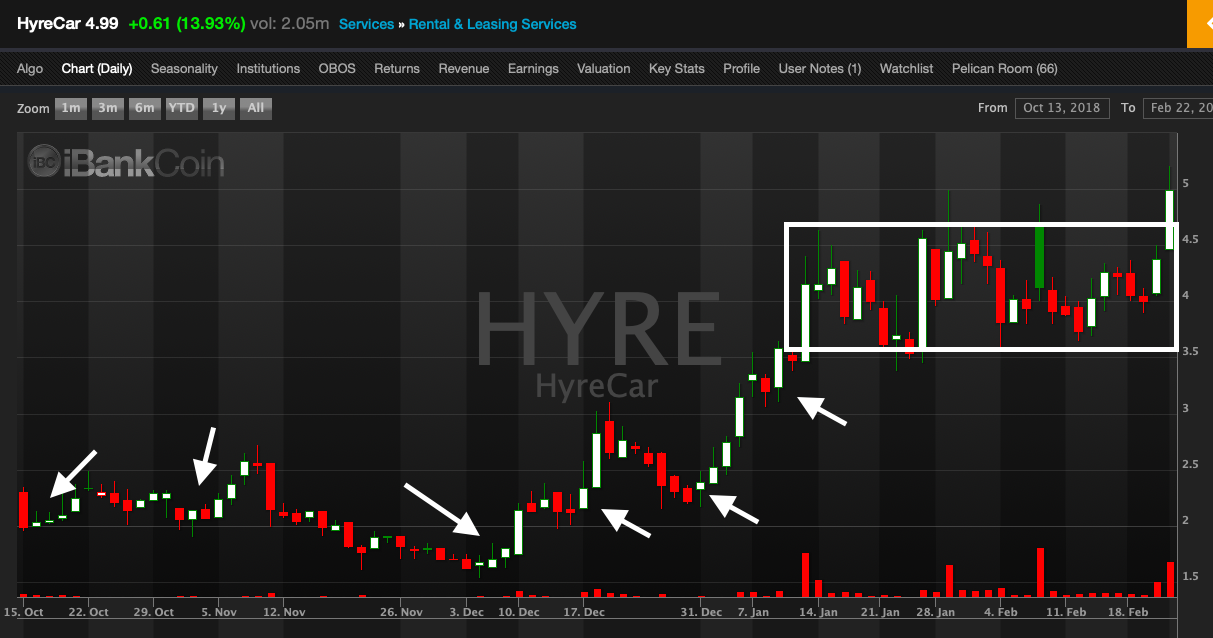Go to the OBOS tab
Viewport: 1213px width, 638px height.
point(337,69)
